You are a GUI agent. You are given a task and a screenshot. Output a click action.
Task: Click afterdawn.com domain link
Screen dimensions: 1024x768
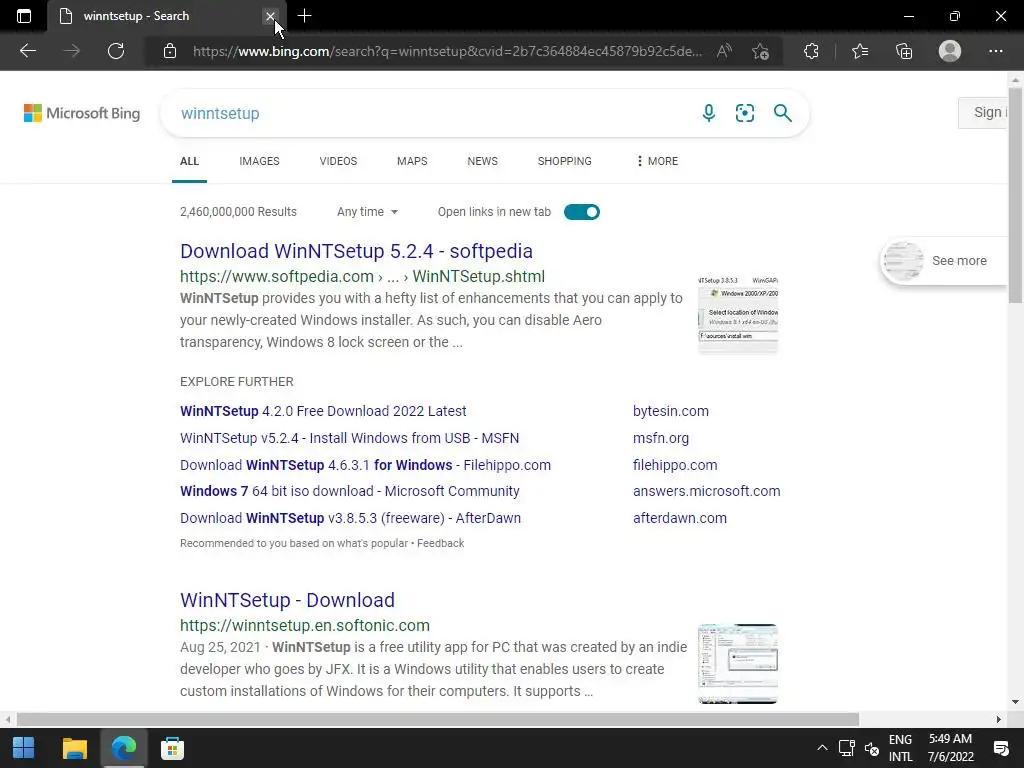[680, 518]
